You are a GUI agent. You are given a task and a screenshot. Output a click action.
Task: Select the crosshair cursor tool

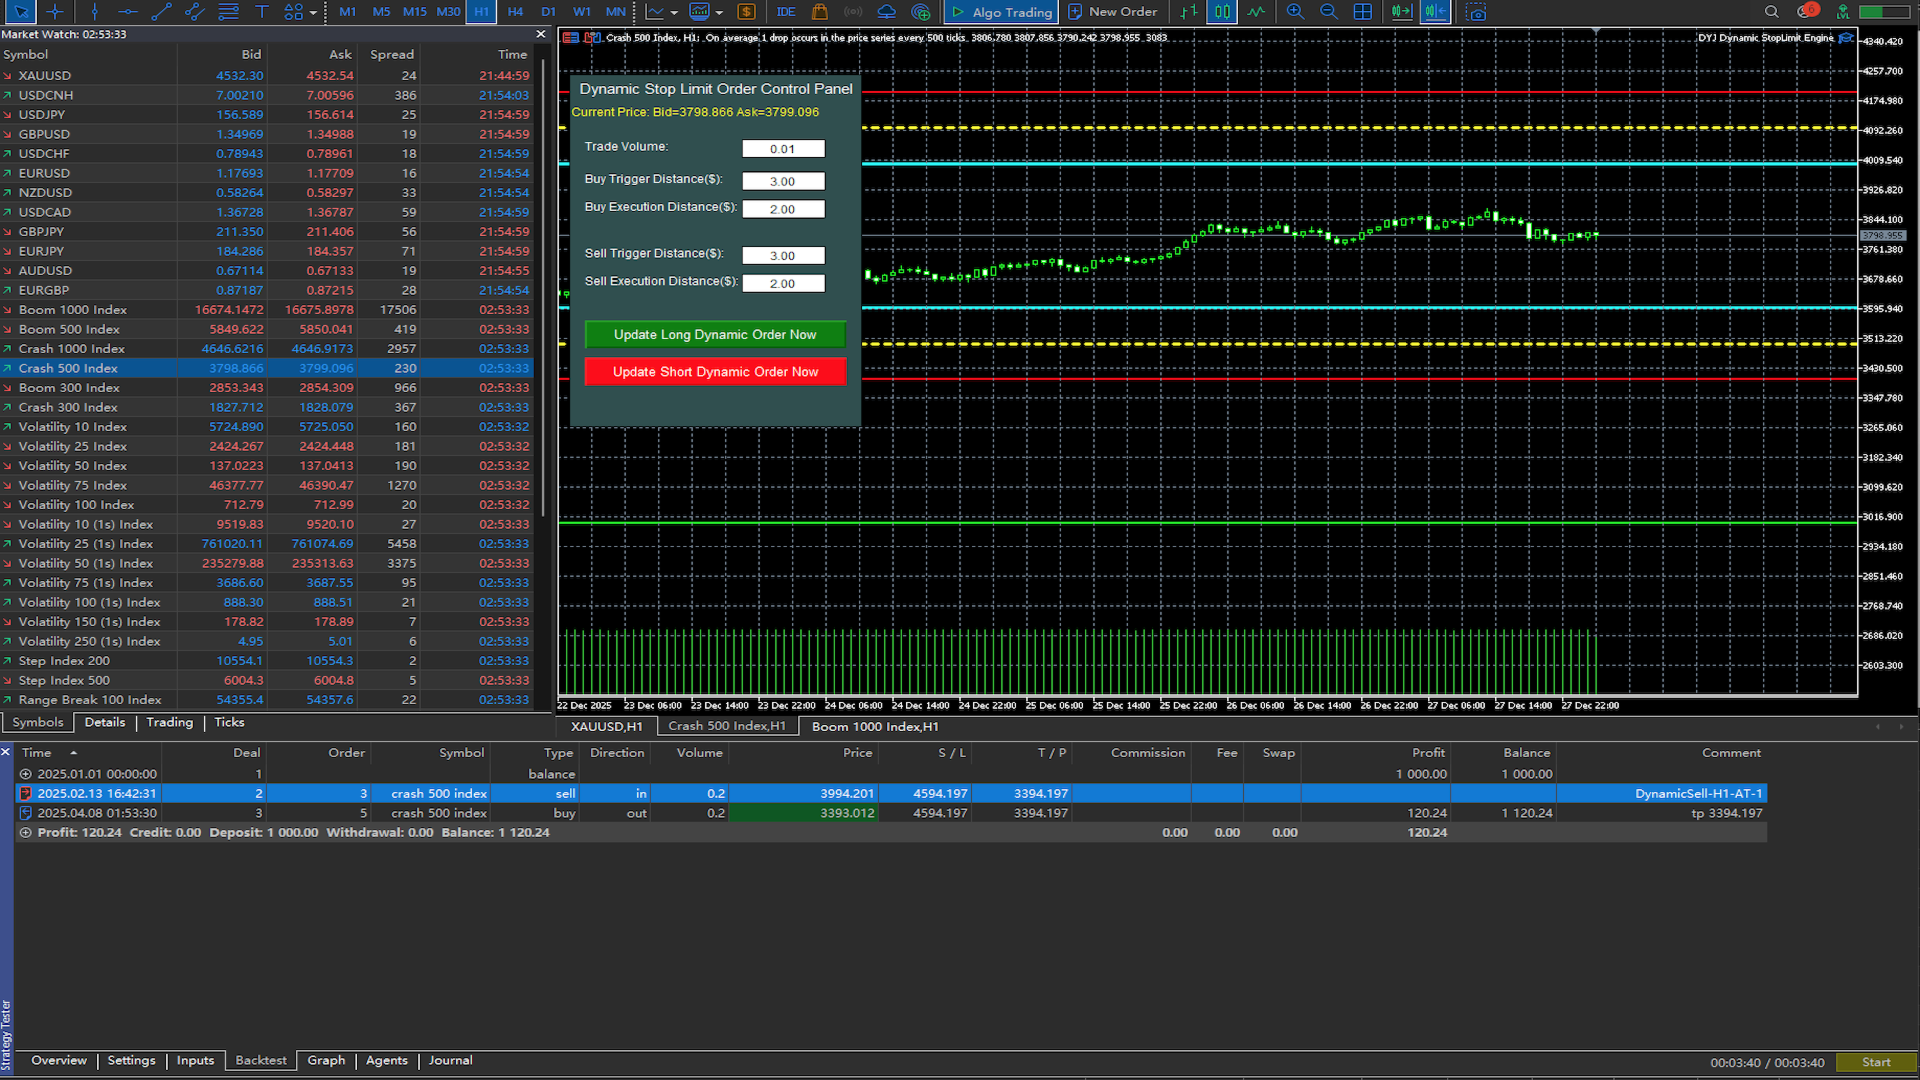[x=55, y=12]
